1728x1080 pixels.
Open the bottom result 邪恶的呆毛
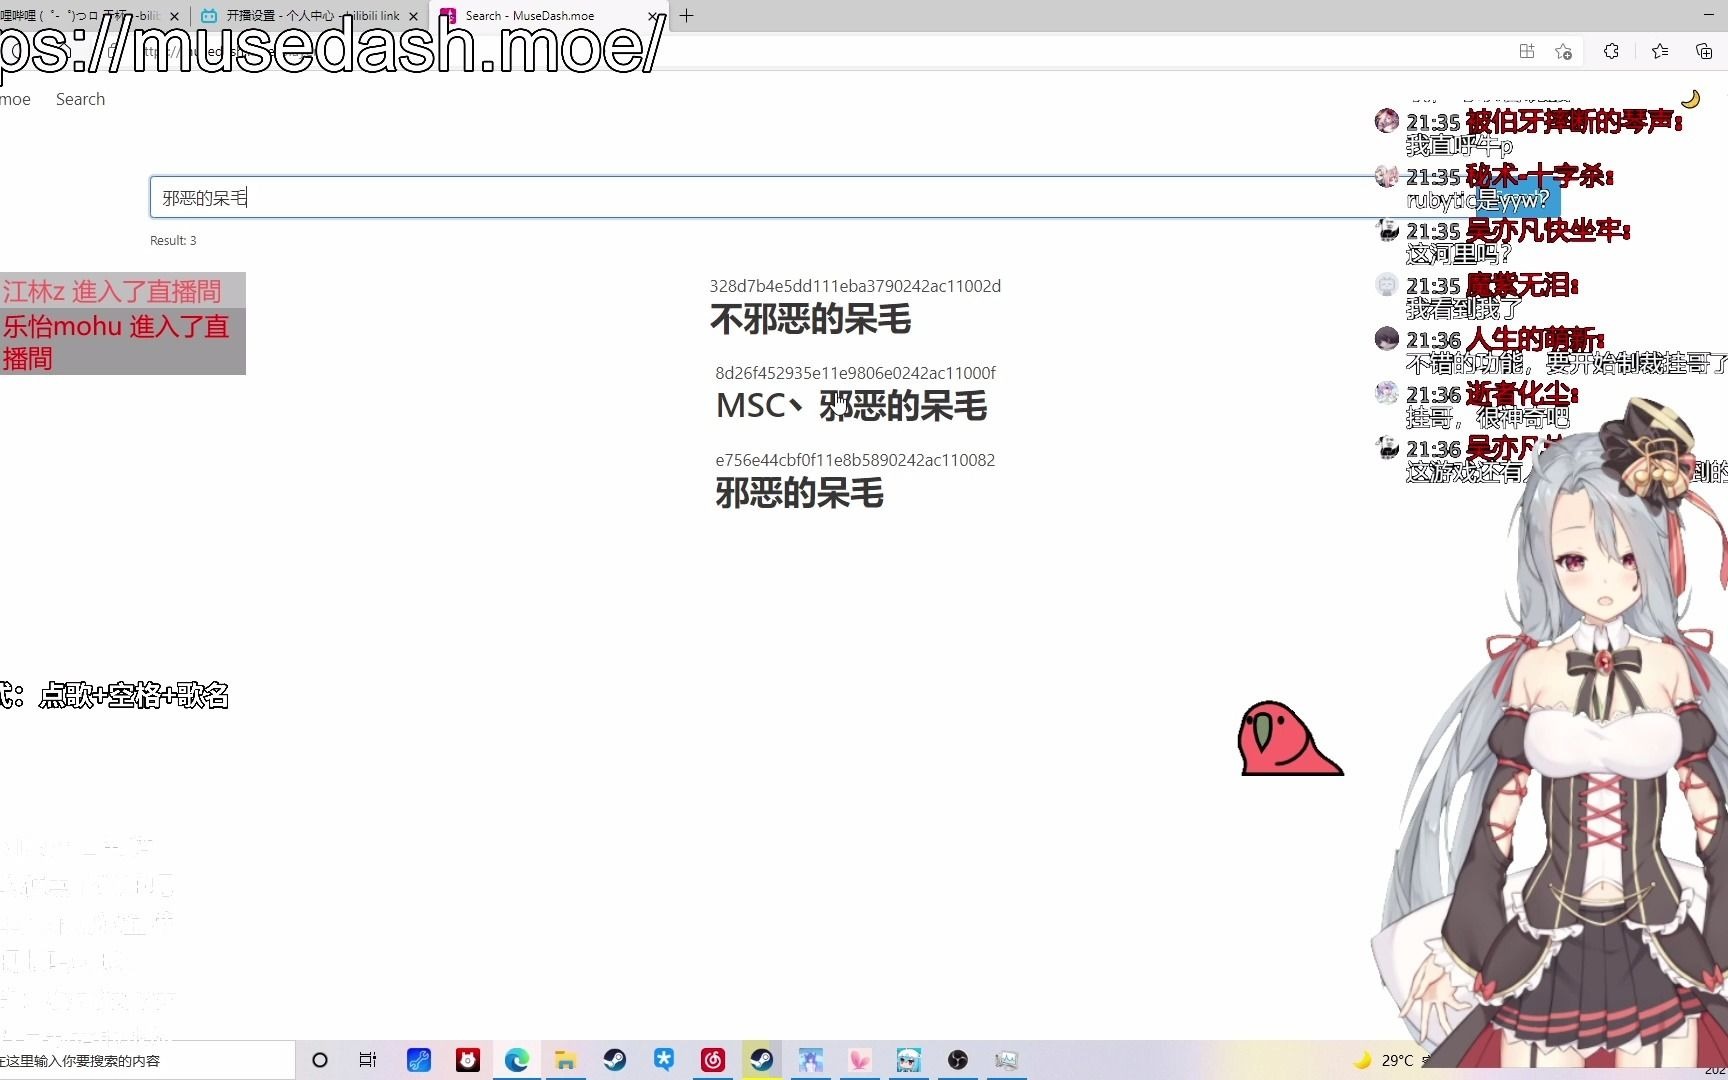coord(799,493)
